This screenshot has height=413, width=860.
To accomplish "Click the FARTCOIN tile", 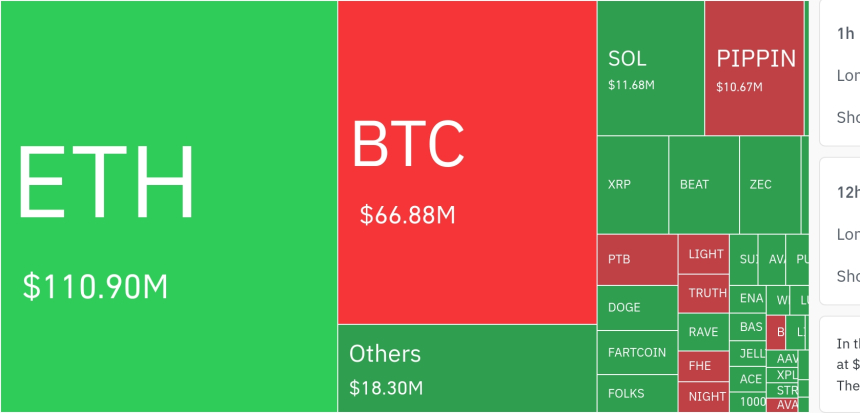I will click(637, 352).
